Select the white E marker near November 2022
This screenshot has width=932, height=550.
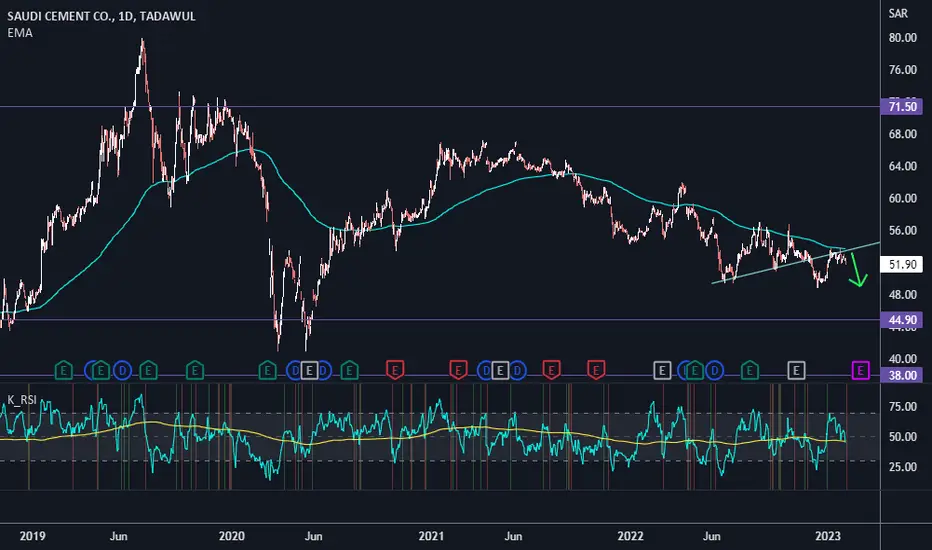pos(796,370)
